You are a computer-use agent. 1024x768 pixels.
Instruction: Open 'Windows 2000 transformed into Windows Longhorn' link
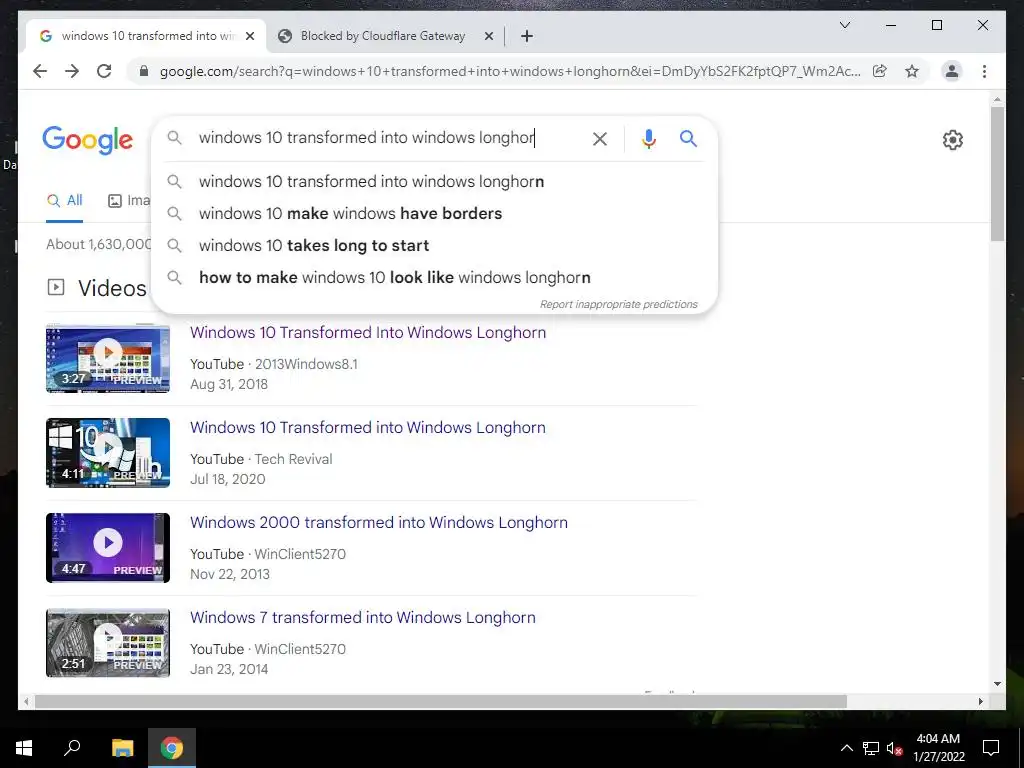tap(379, 522)
